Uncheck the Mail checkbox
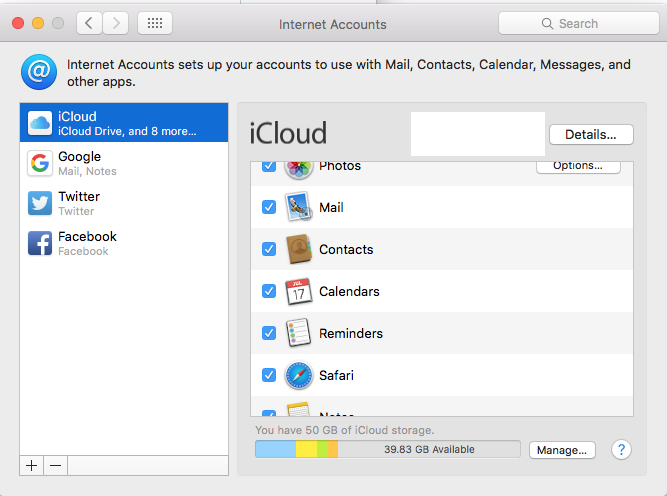The height and width of the screenshot is (496, 667). click(269, 207)
